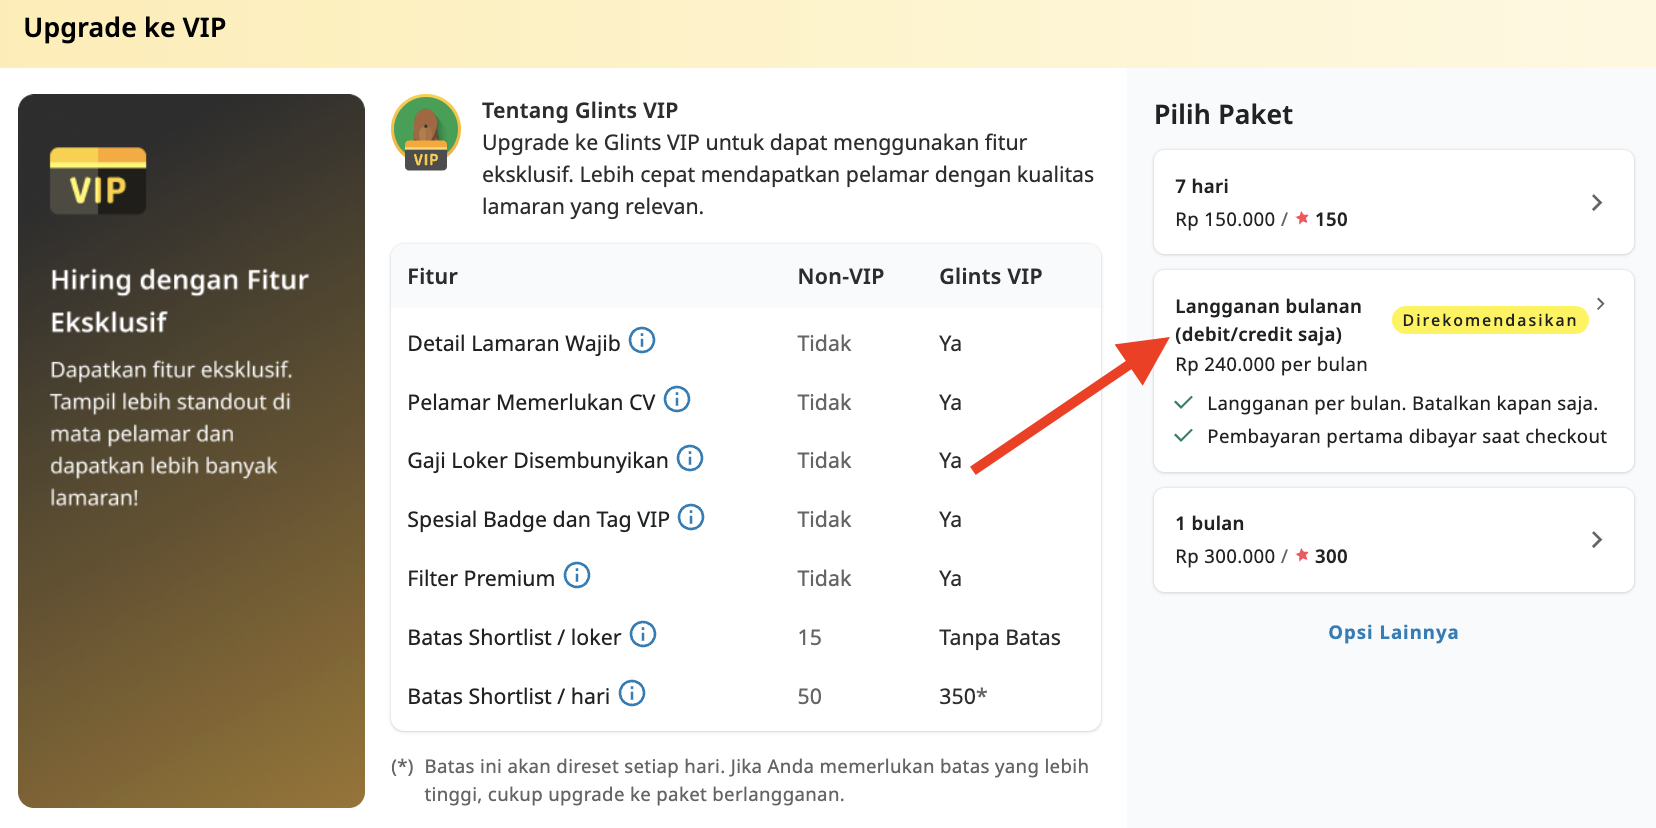Open info for Filter Premium feature
This screenshot has height=828, width=1656.
click(x=576, y=575)
